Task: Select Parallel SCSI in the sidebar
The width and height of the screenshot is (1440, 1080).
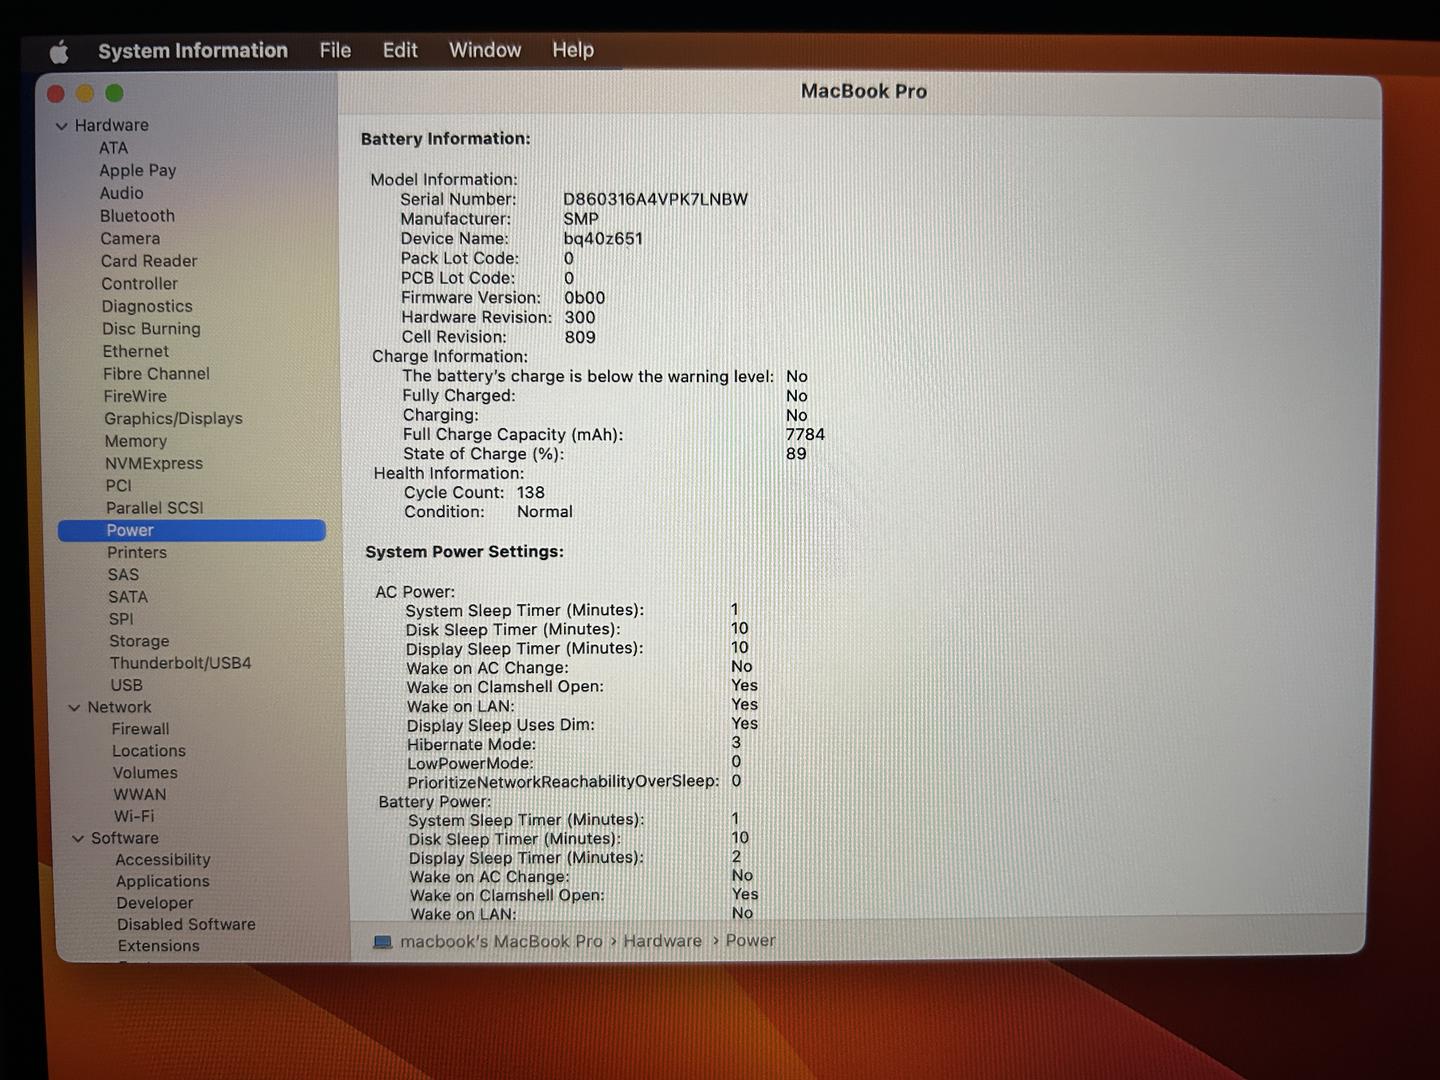Action: [x=155, y=508]
